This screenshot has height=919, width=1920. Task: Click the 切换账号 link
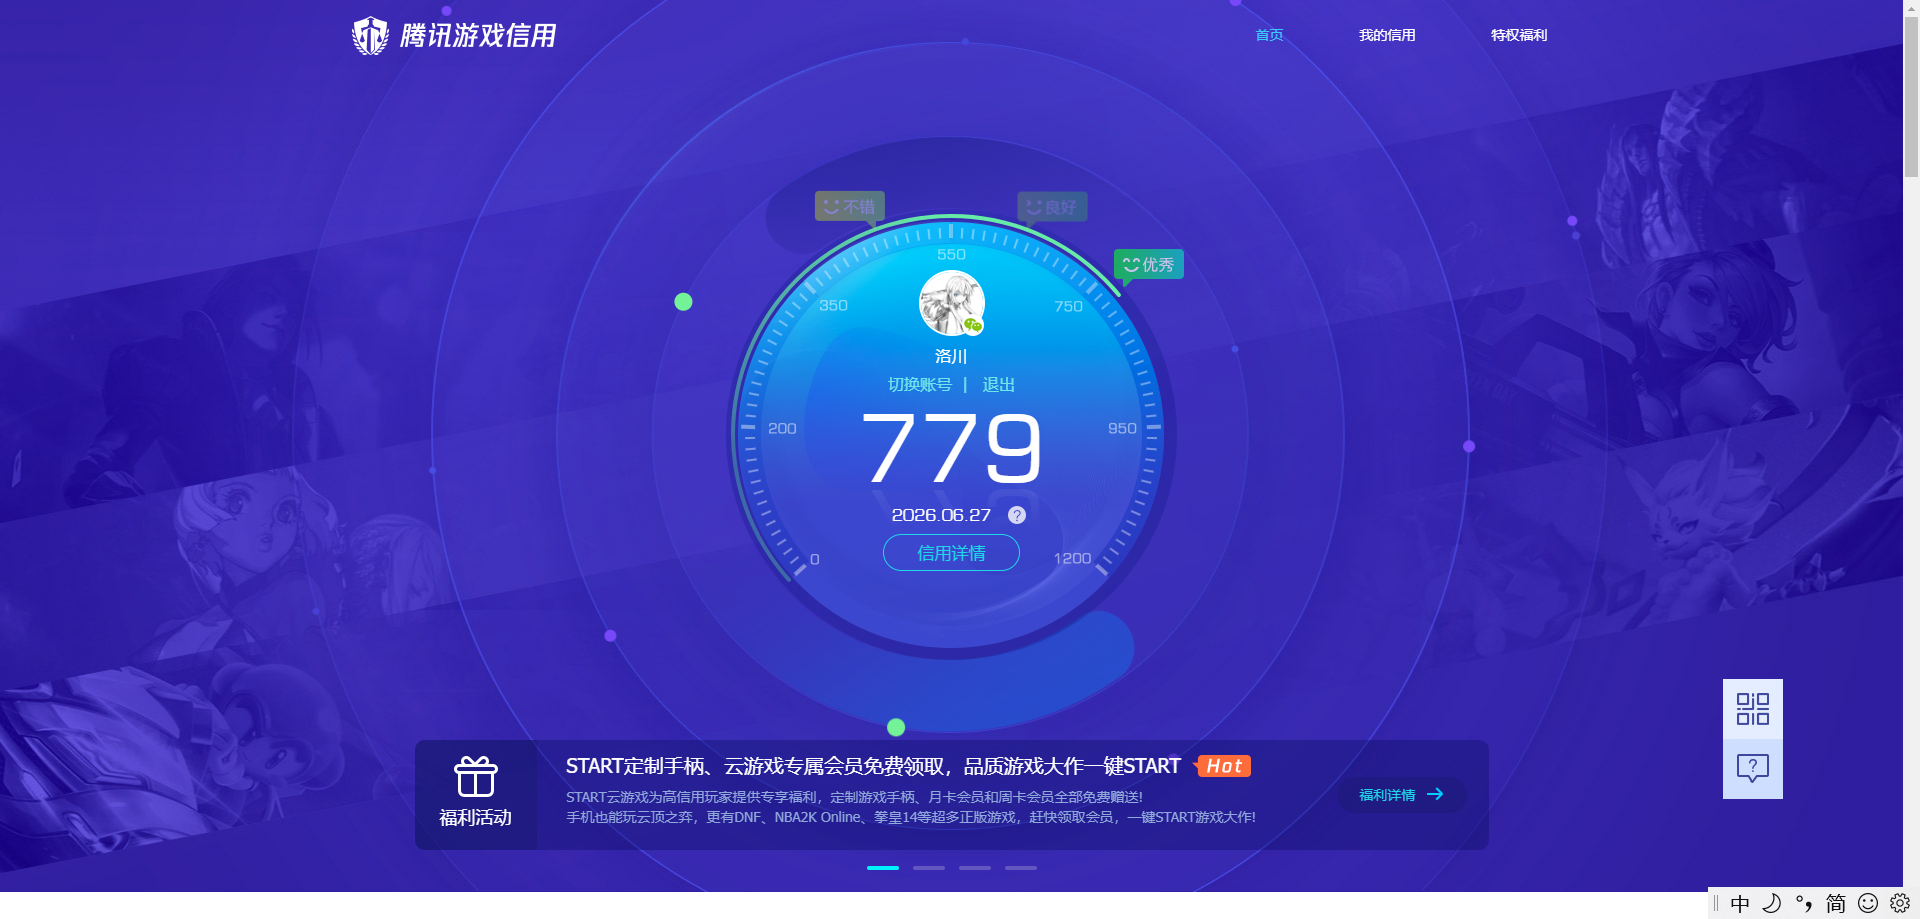tap(920, 385)
